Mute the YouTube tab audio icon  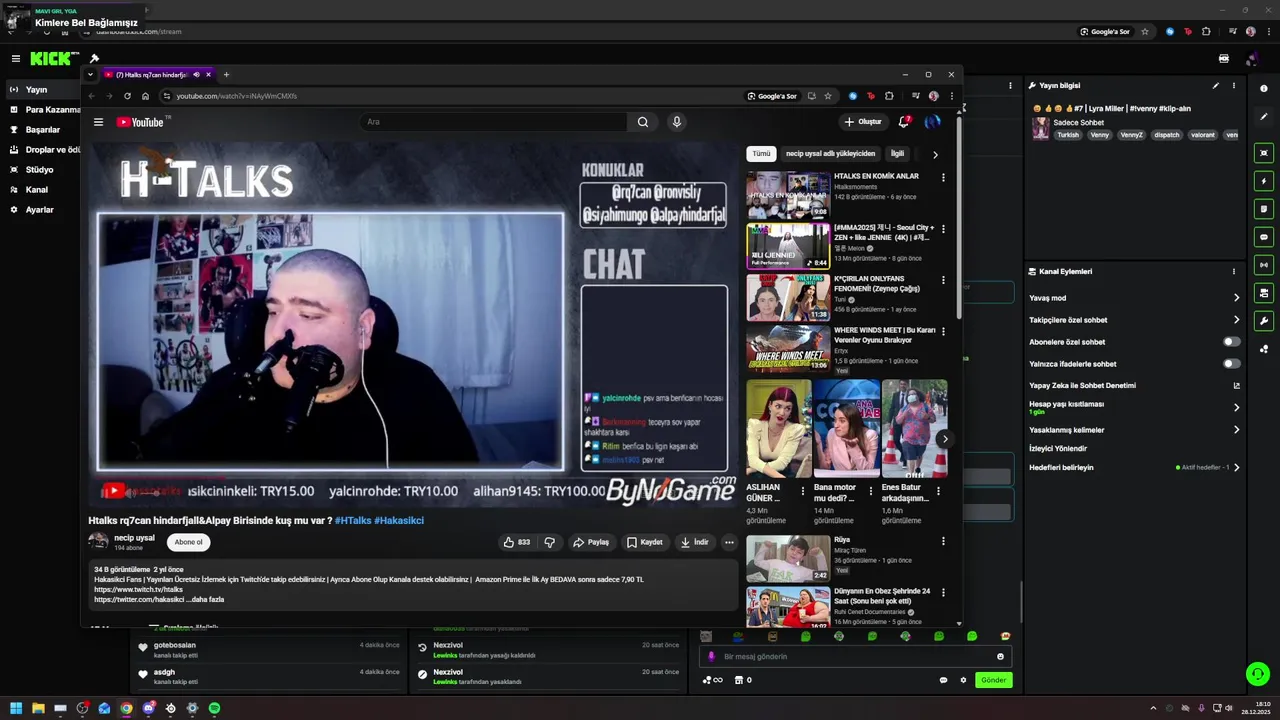[x=196, y=75]
